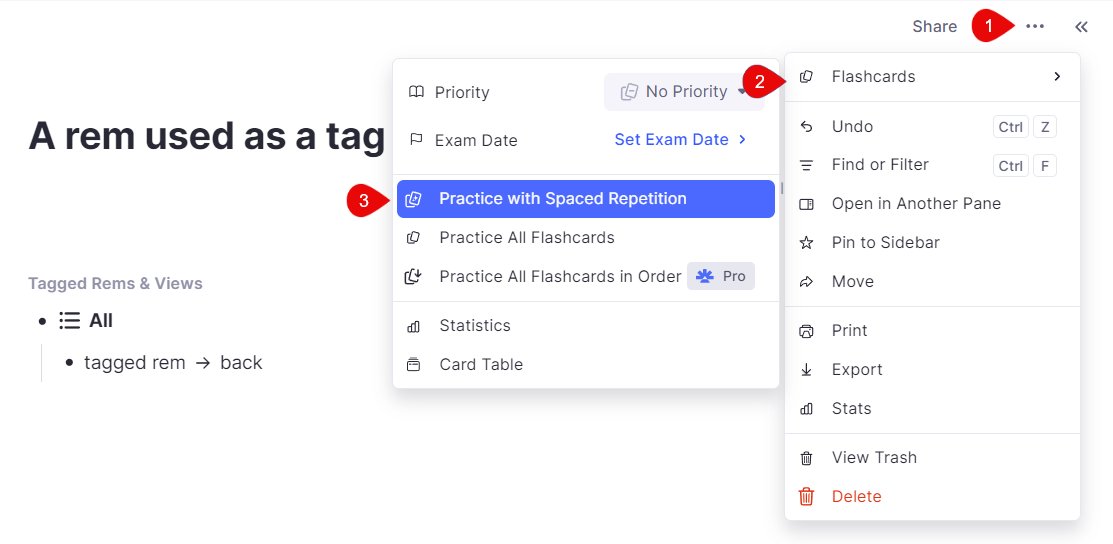Click the Share button

(934, 27)
